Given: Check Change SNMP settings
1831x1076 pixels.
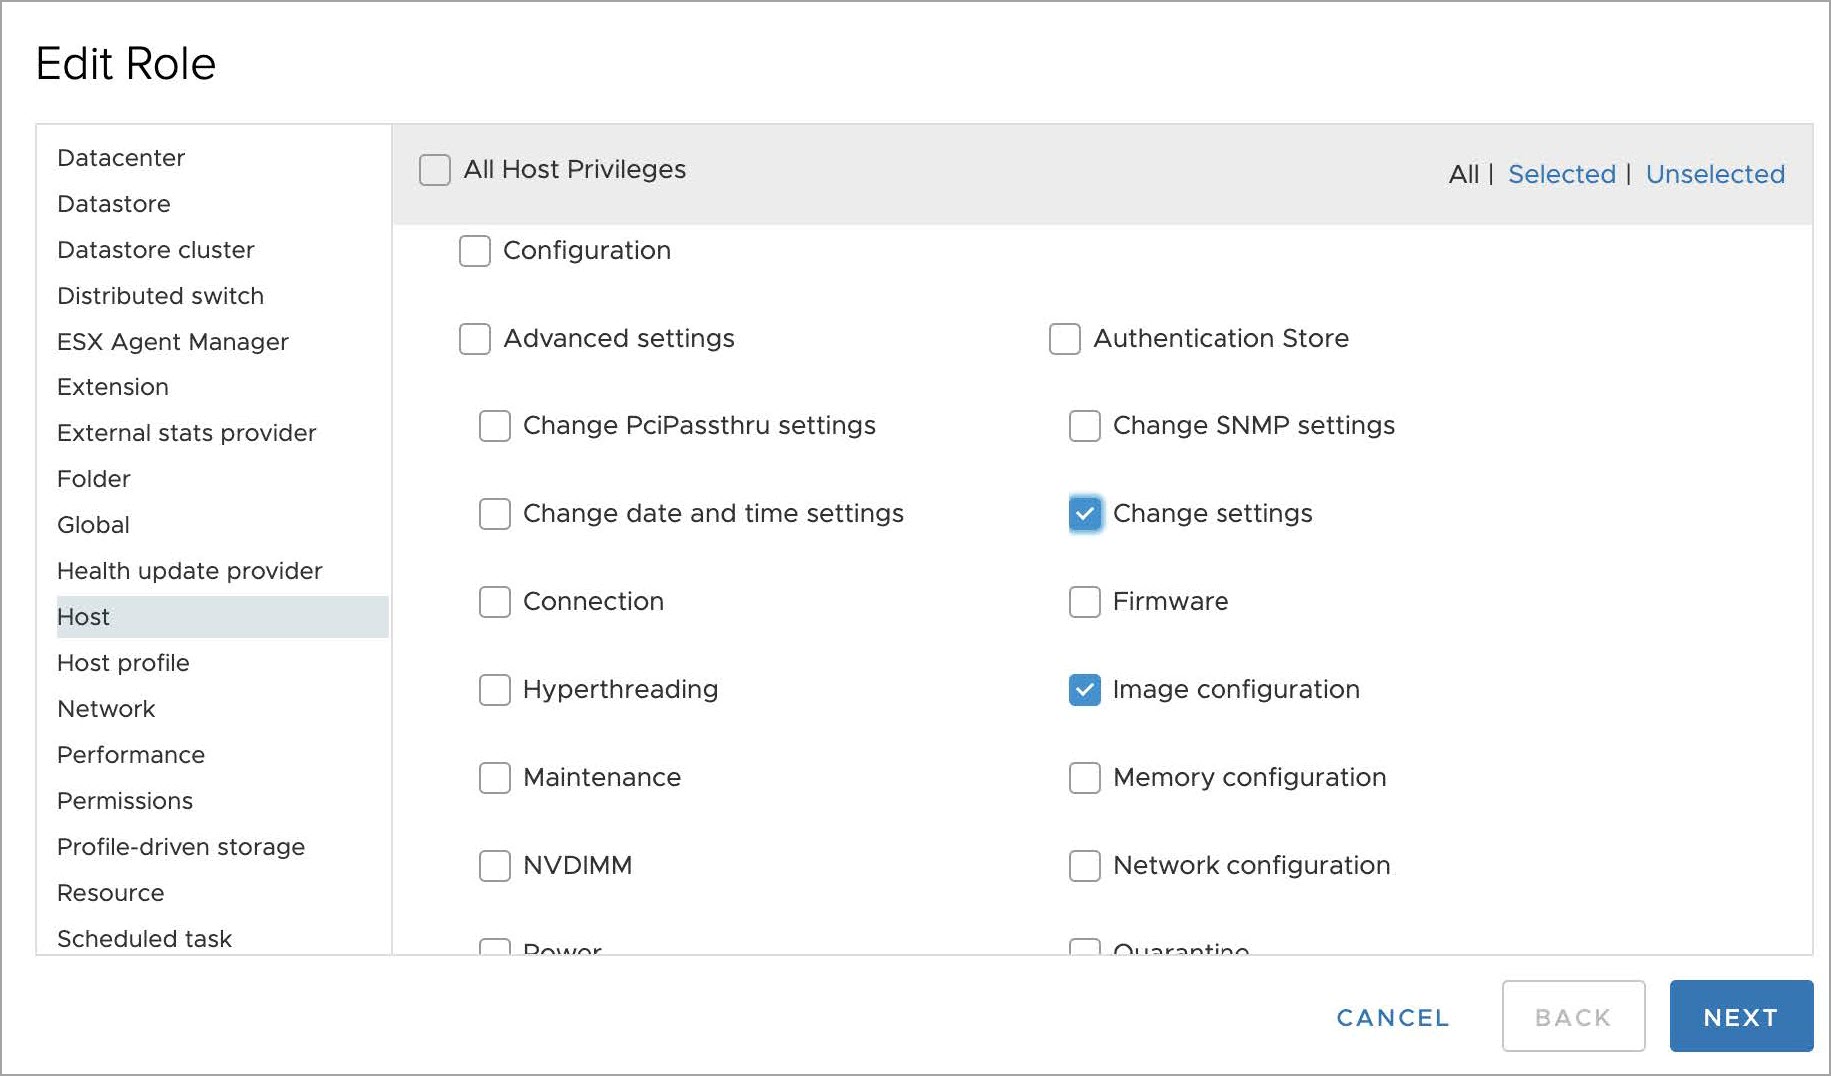Looking at the screenshot, I should tap(1085, 426).
